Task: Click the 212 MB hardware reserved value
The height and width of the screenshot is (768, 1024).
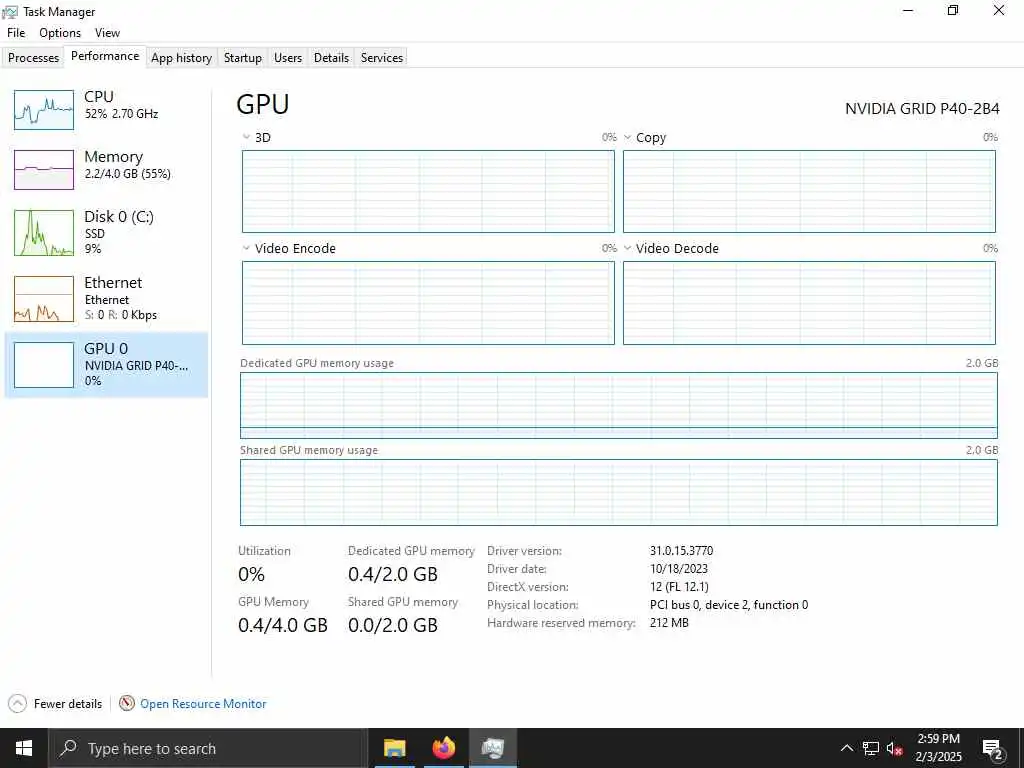Action: click(669, 622)
